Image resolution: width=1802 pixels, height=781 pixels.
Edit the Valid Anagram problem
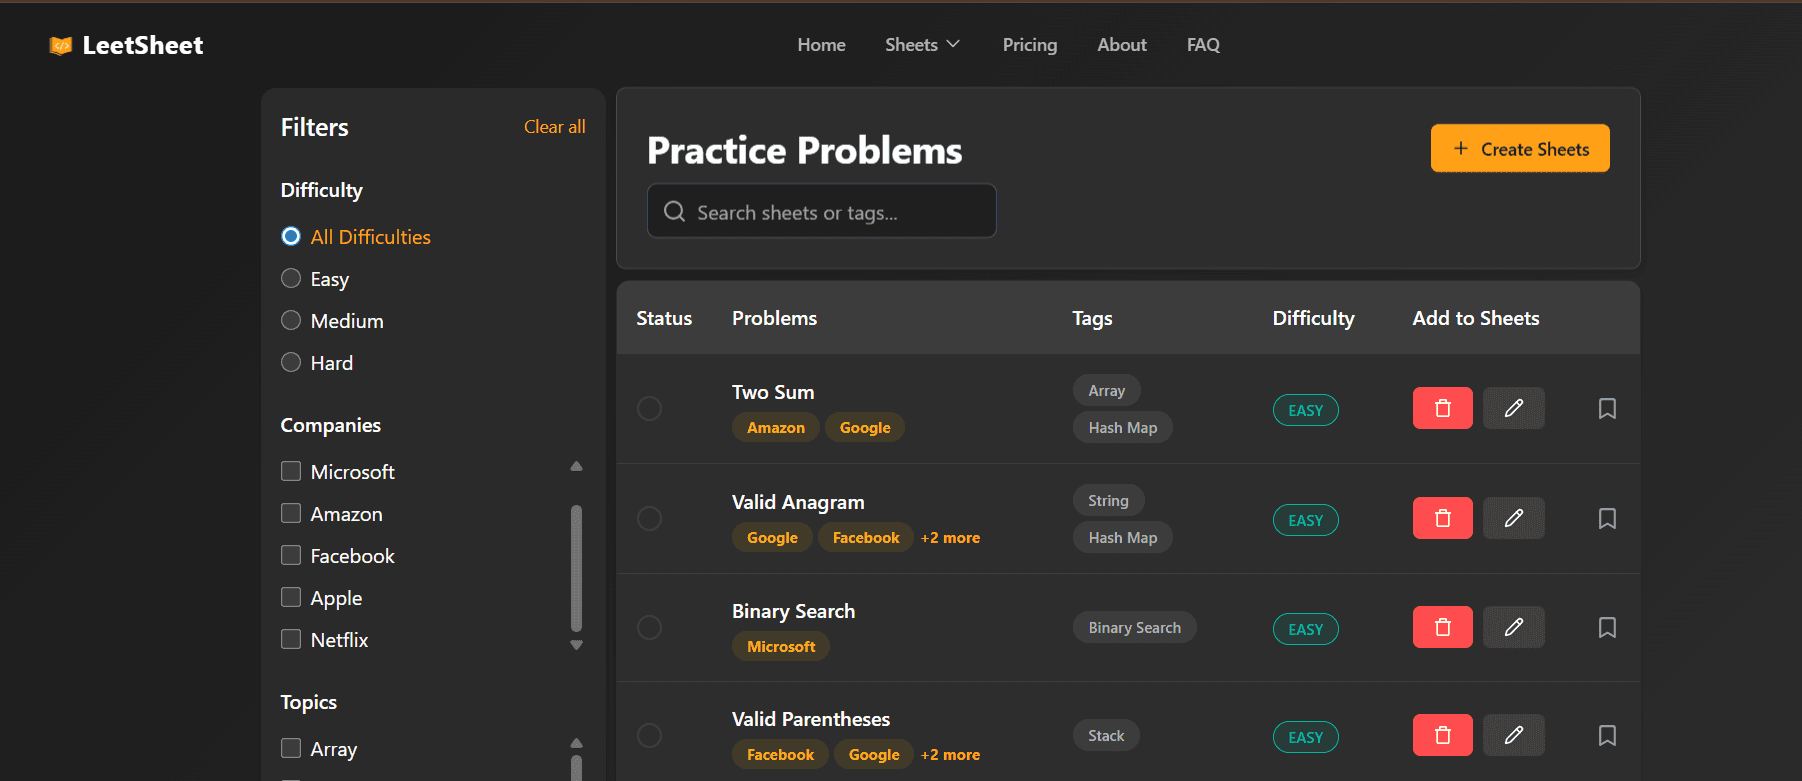coord(1513,518)
